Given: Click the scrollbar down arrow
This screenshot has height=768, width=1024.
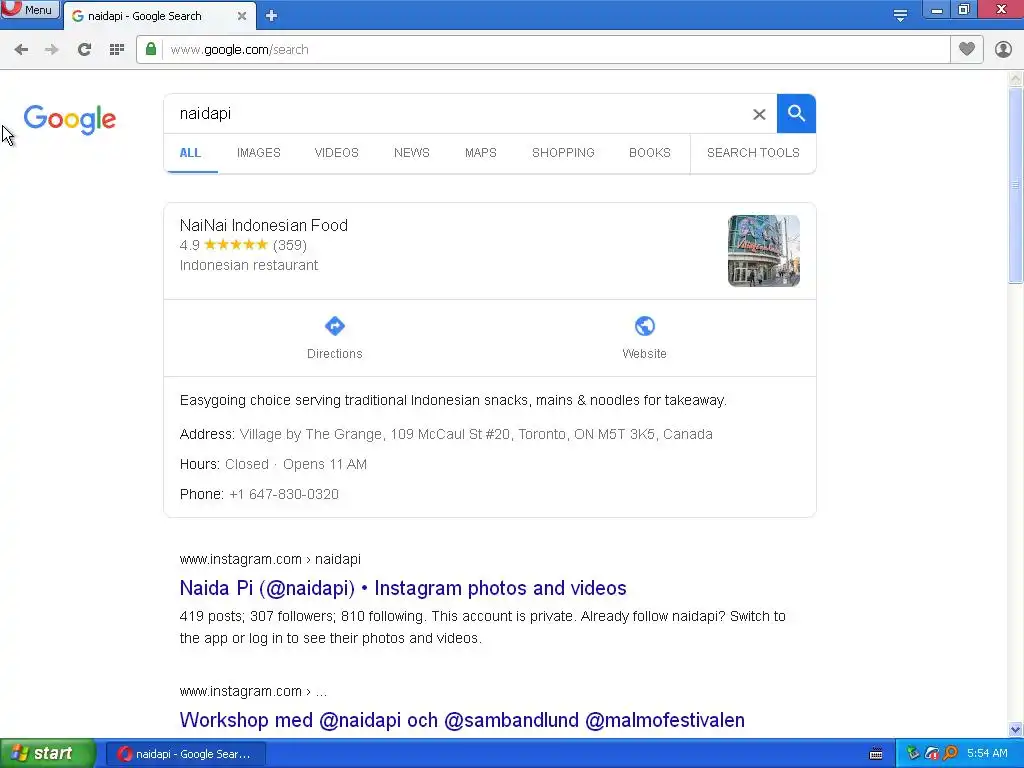Looking at the screenshot, I should pos(1016,729).
